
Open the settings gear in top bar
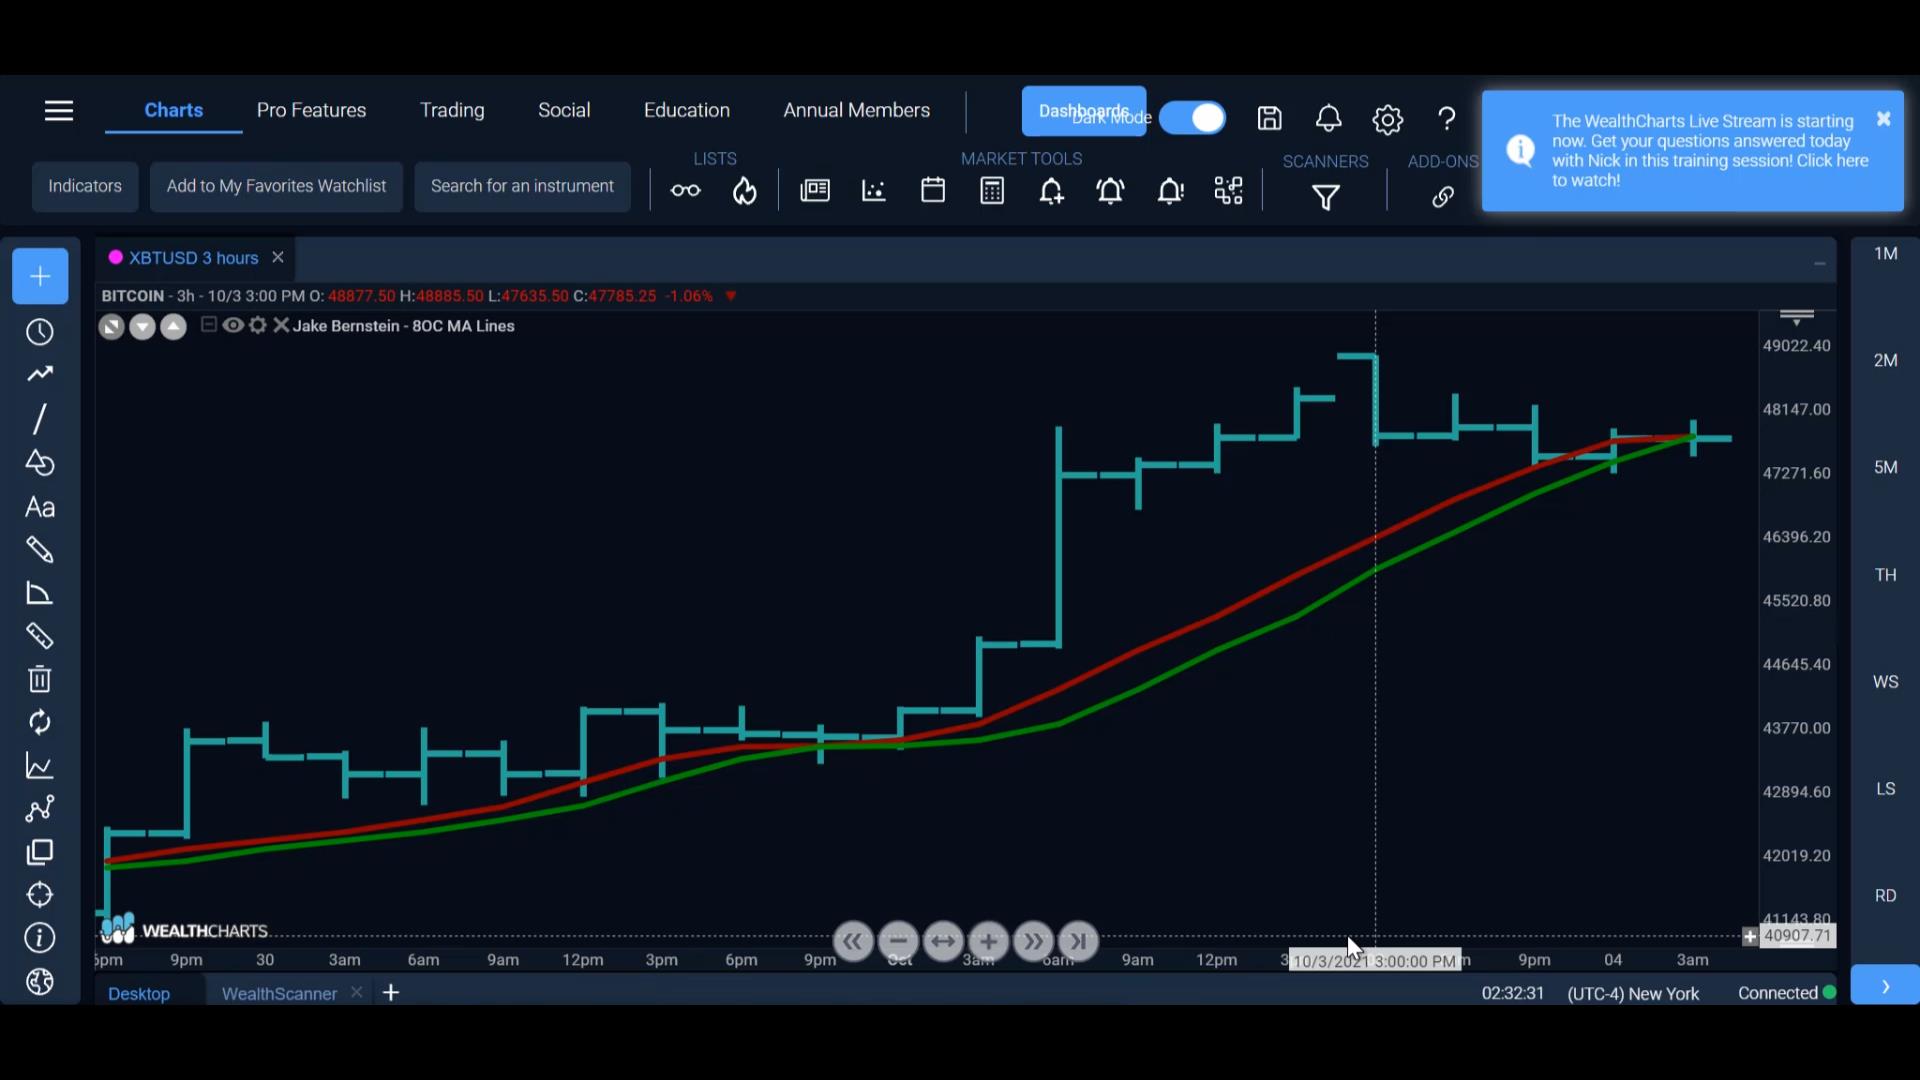tap(1388, 119)
